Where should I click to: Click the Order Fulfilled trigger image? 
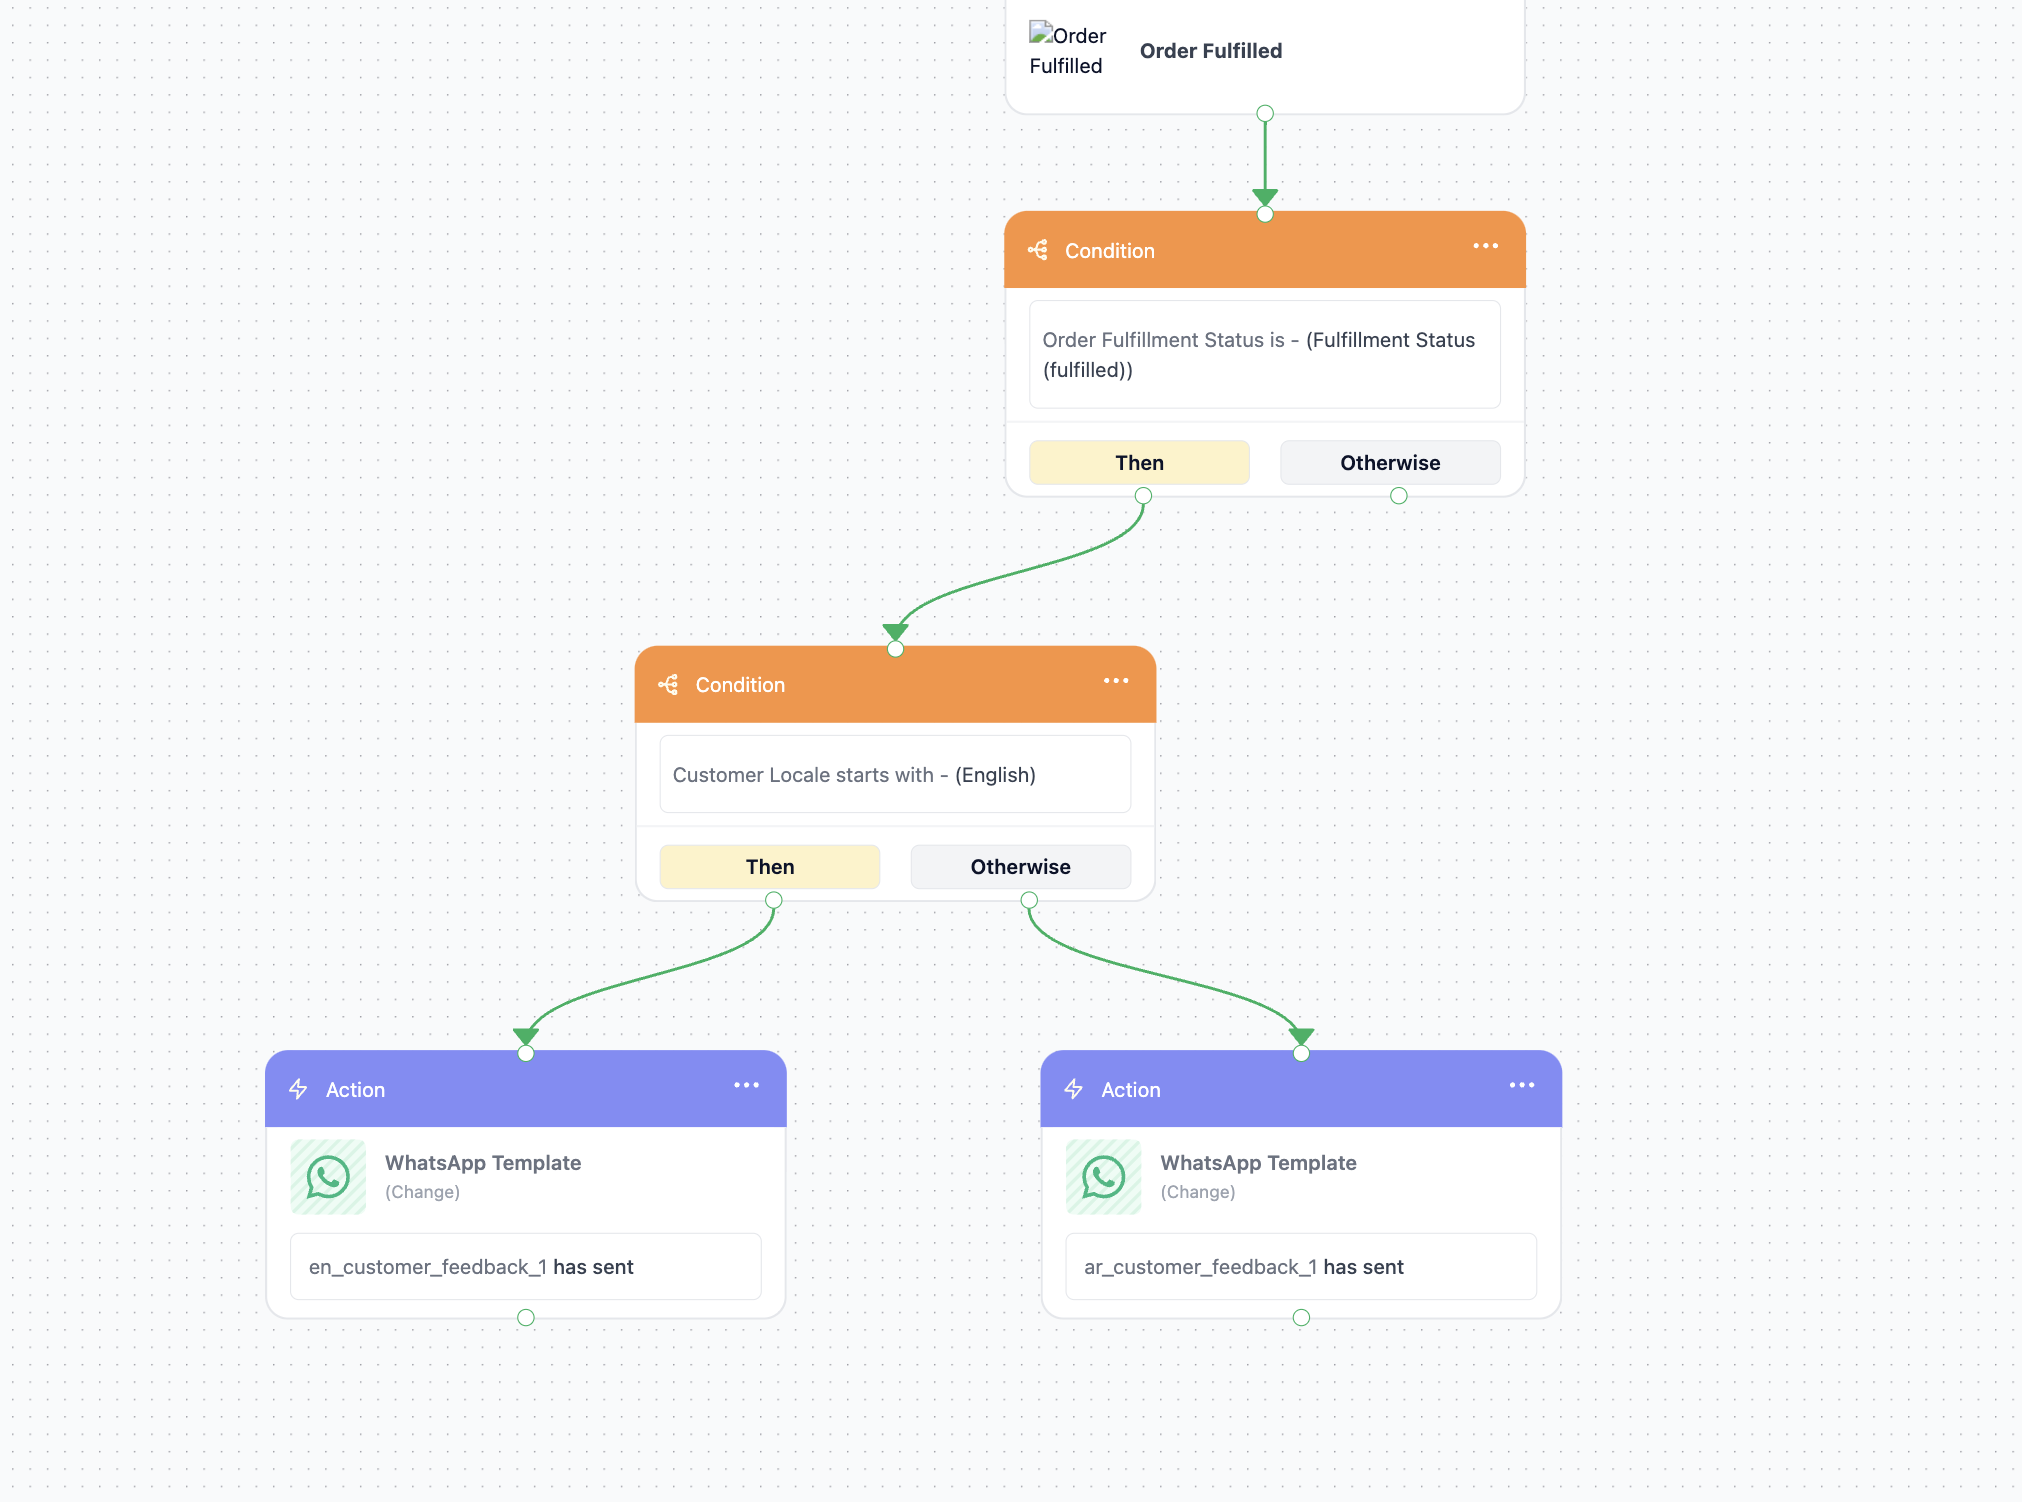click(x=1068, y=50)
